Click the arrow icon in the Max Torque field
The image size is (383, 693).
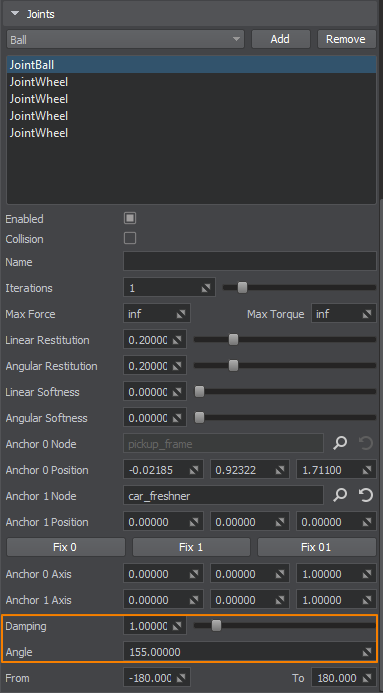[367, 314]
